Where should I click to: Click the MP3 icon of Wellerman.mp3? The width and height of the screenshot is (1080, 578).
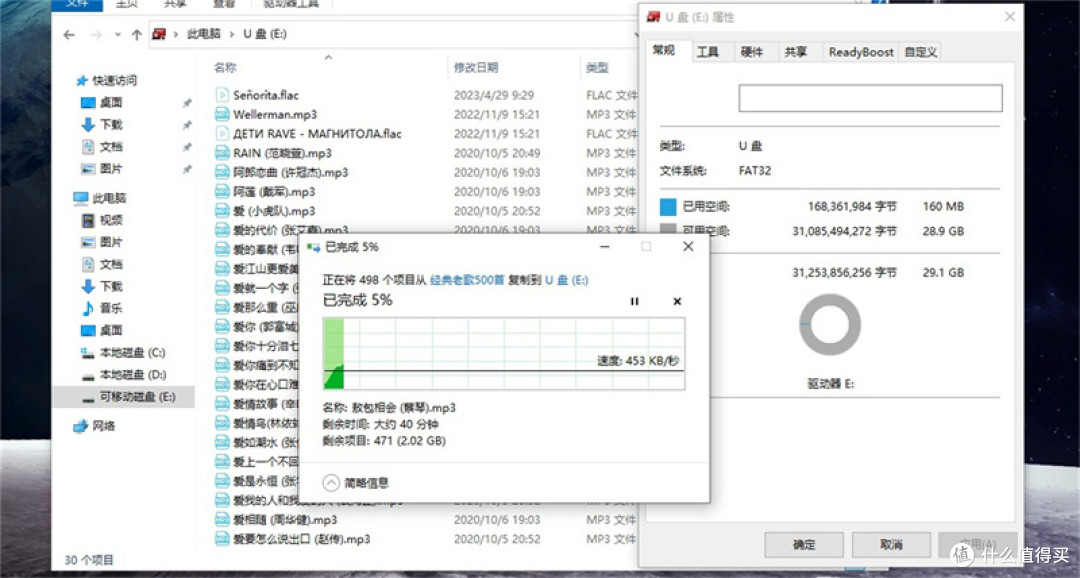click(222, 114)
